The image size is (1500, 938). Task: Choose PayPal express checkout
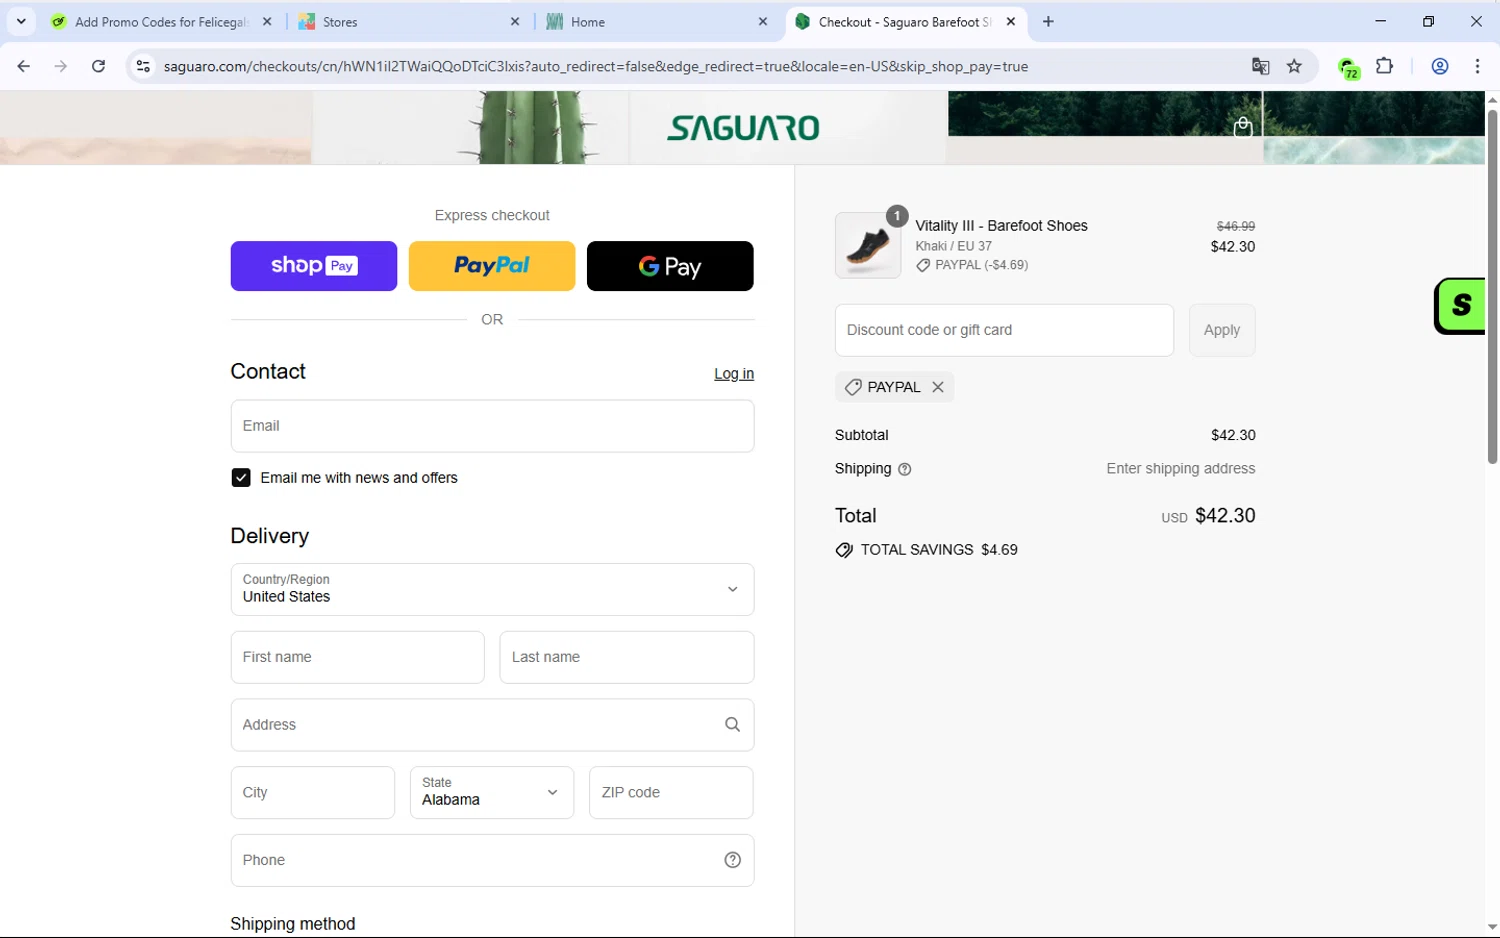point(492,266)
